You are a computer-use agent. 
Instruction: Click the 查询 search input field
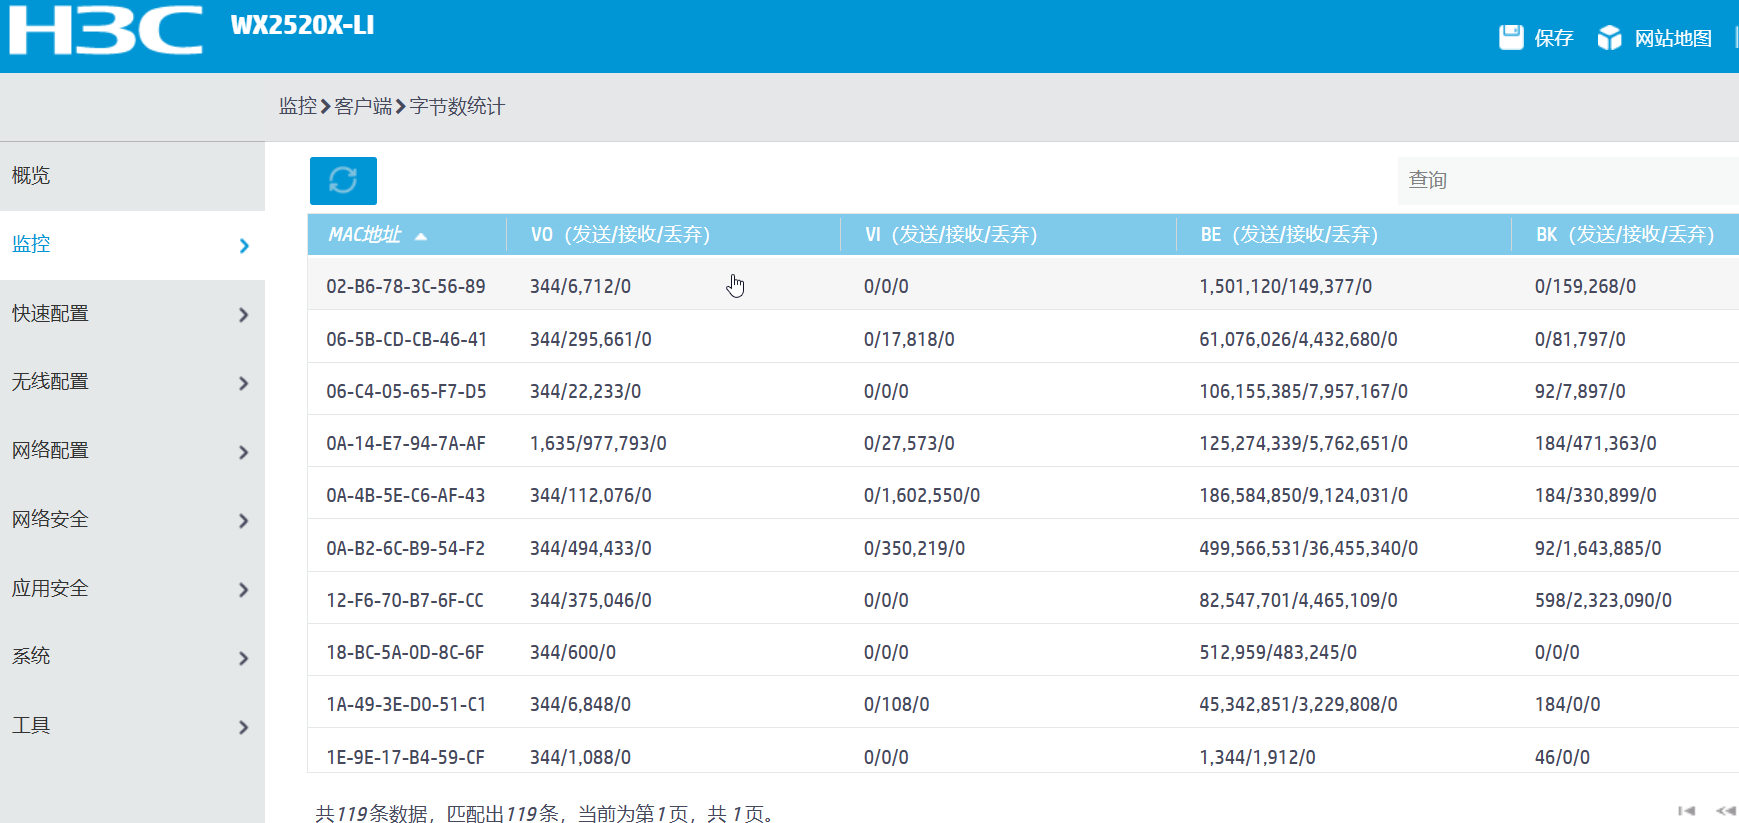[x=1566, y=180]
